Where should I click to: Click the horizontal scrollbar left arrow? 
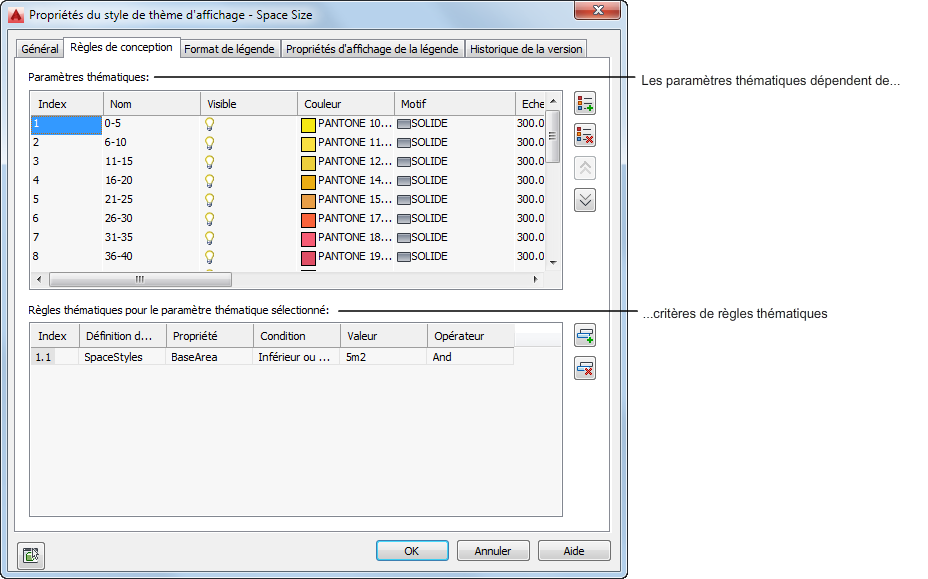click(x=39, y=279)
